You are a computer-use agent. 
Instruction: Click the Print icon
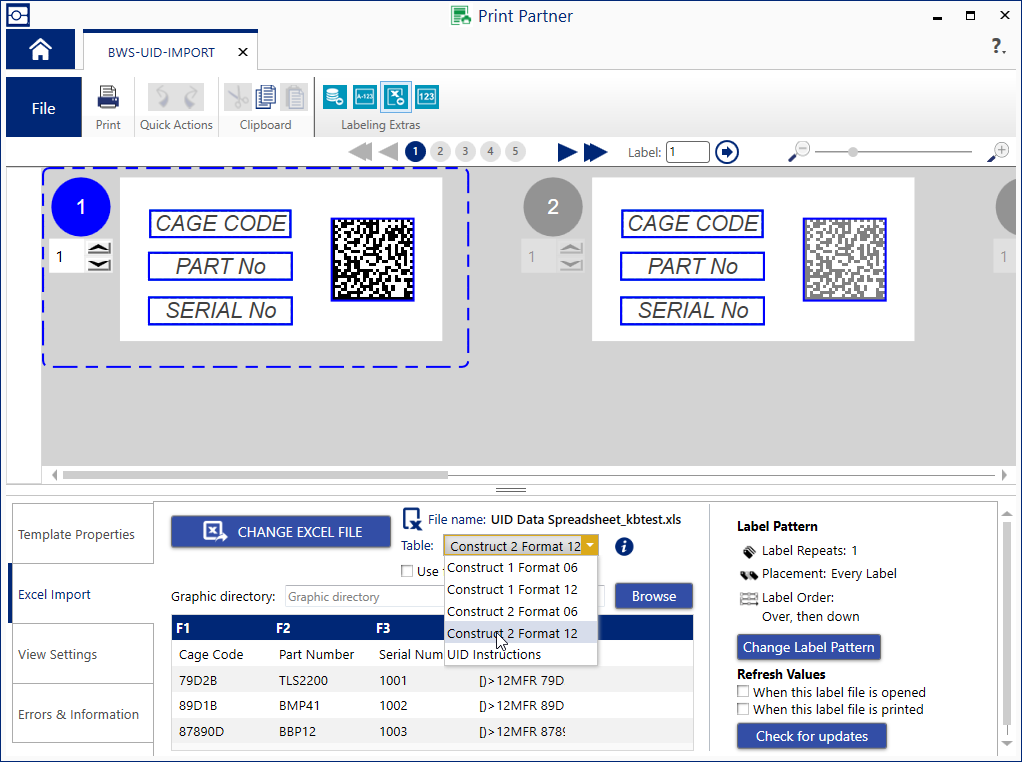108,98
